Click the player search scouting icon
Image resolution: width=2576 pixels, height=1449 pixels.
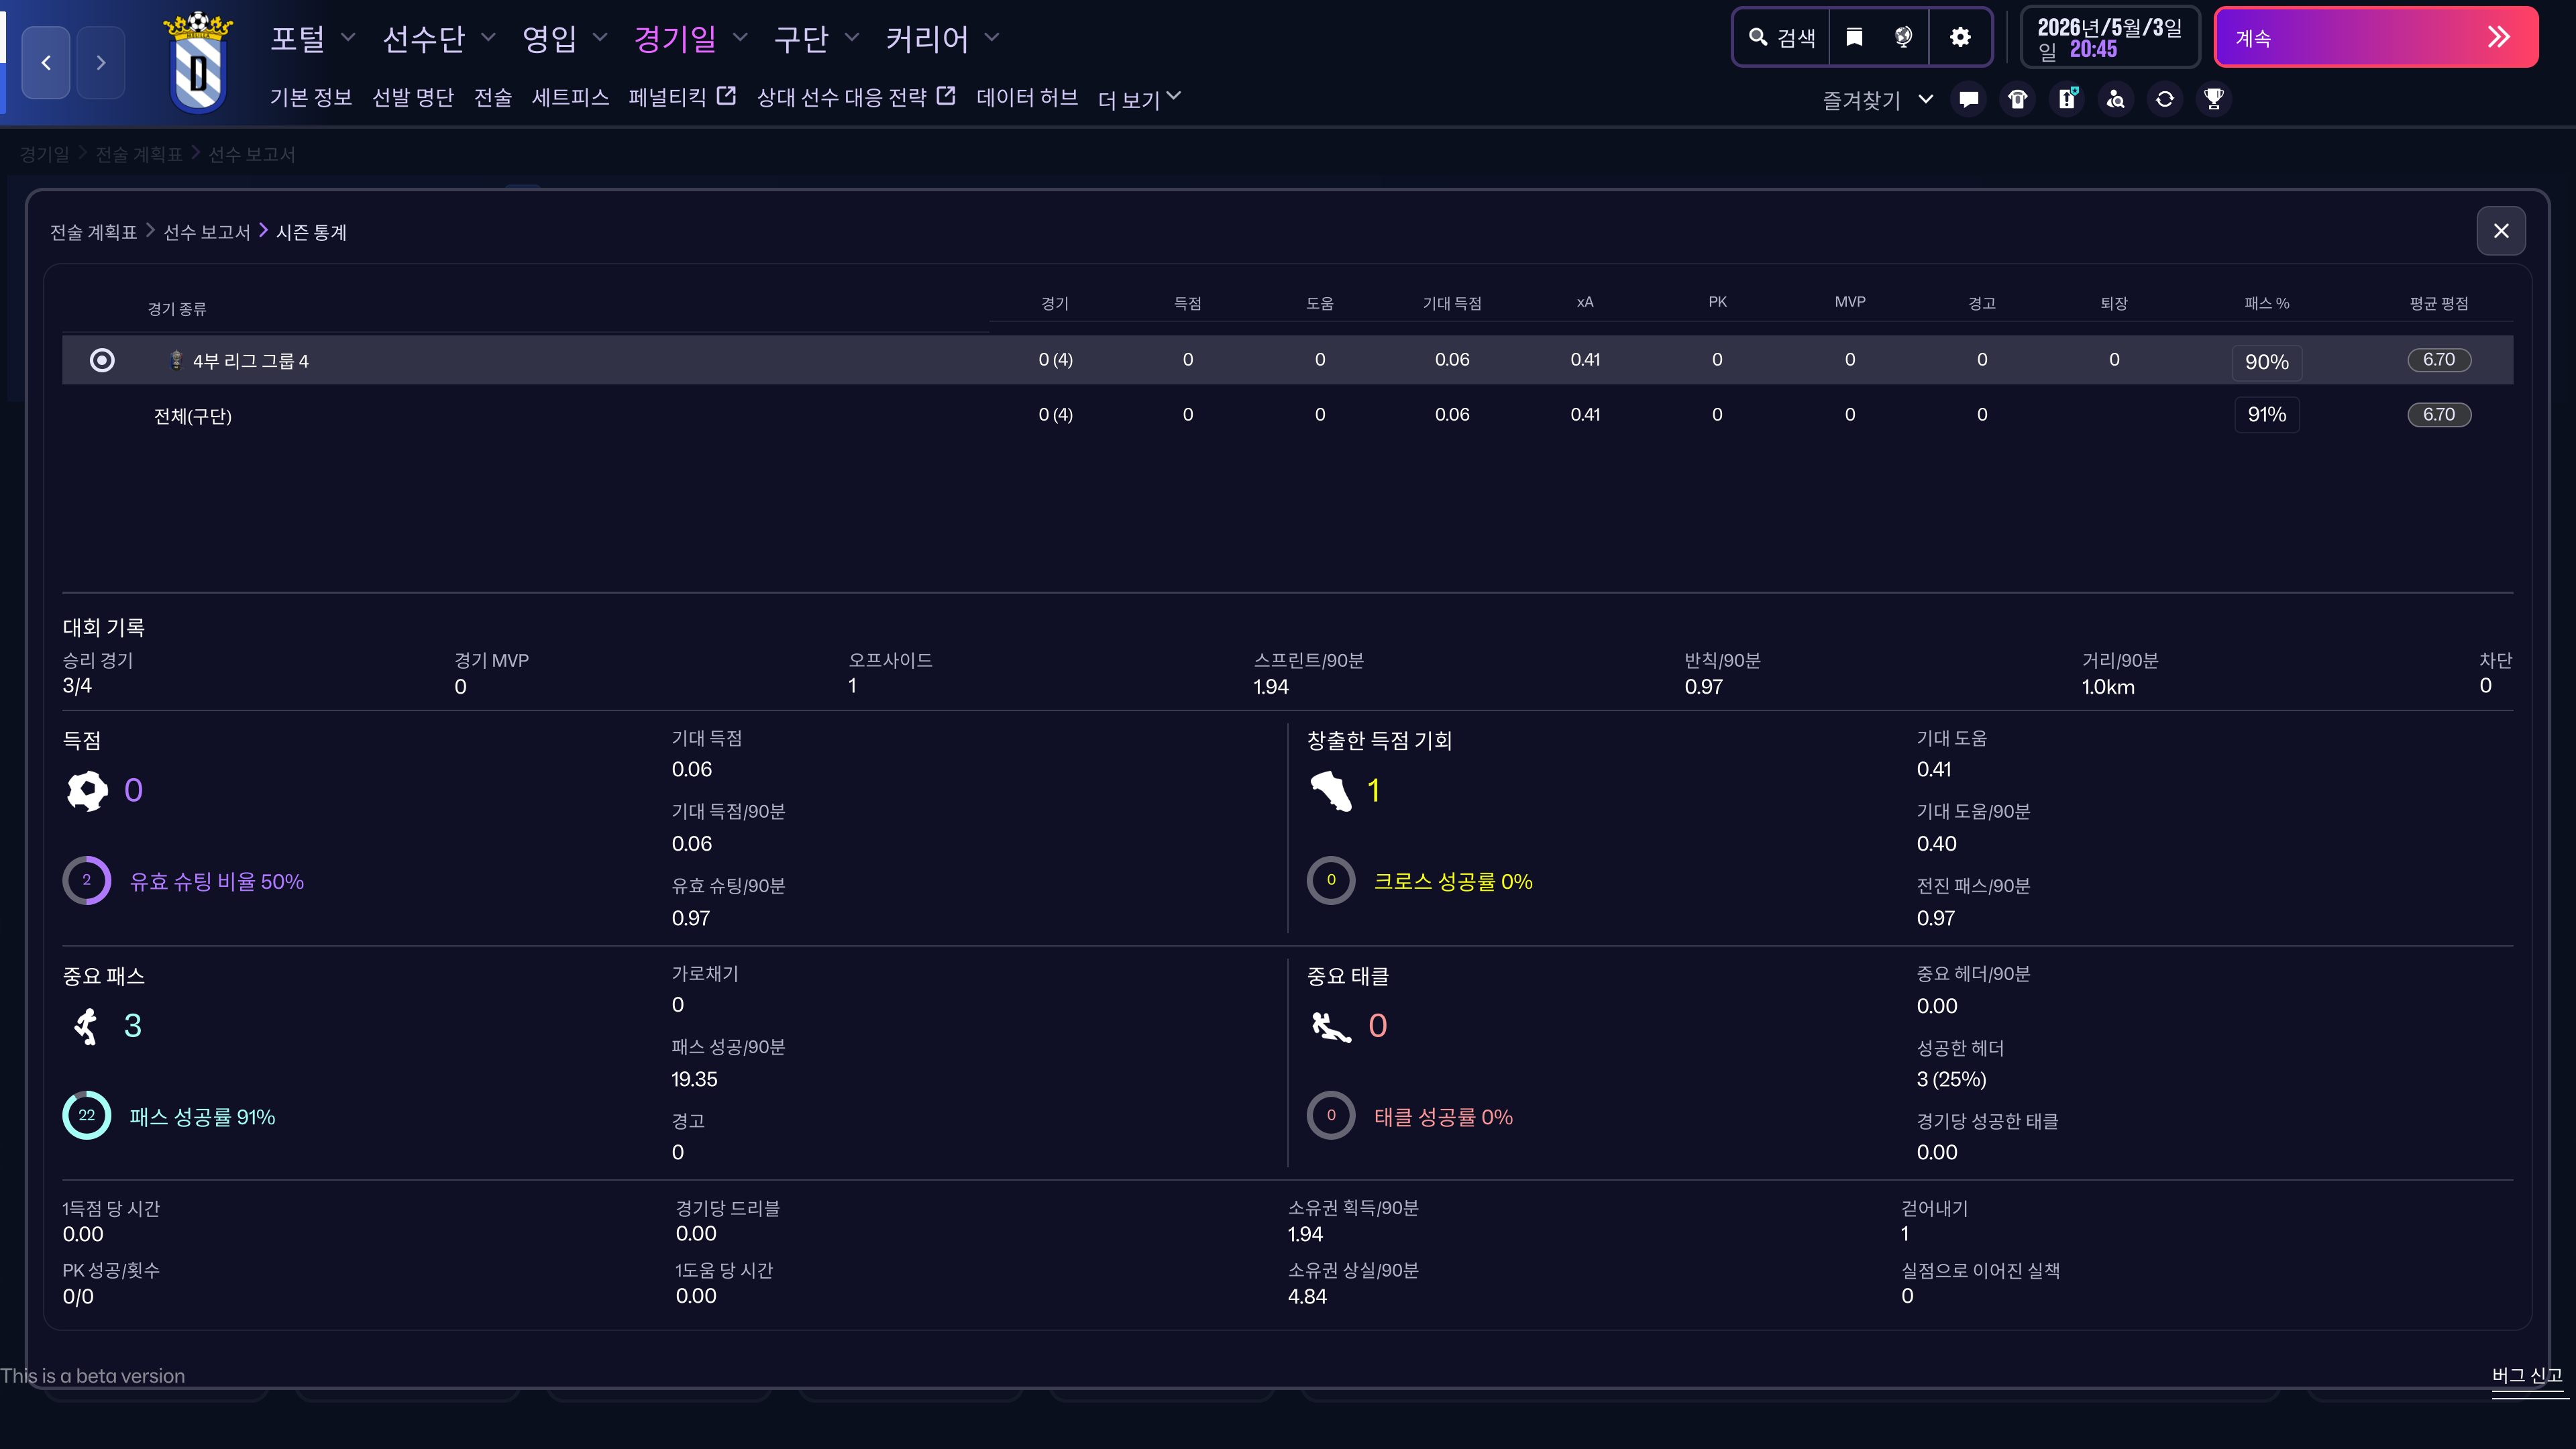coord(2116,99)
